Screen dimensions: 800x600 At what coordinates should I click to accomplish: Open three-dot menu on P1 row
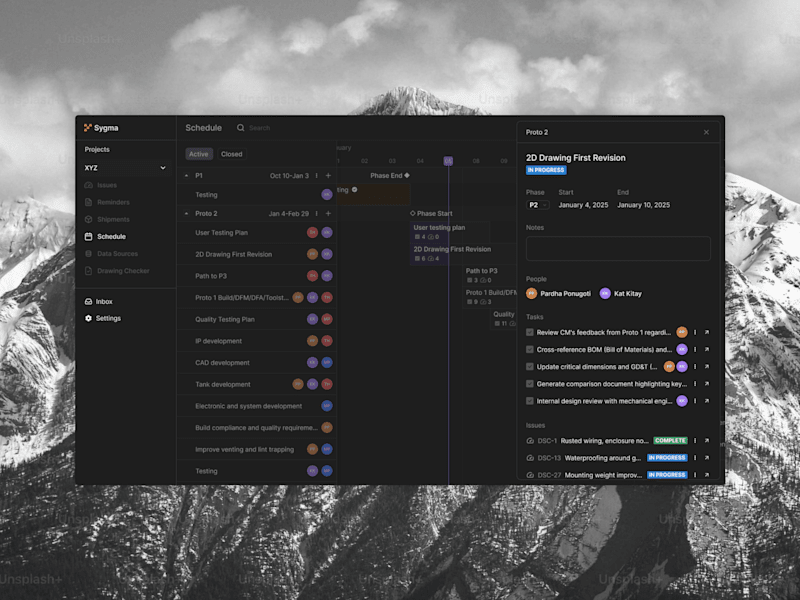(x=316, y=176)
